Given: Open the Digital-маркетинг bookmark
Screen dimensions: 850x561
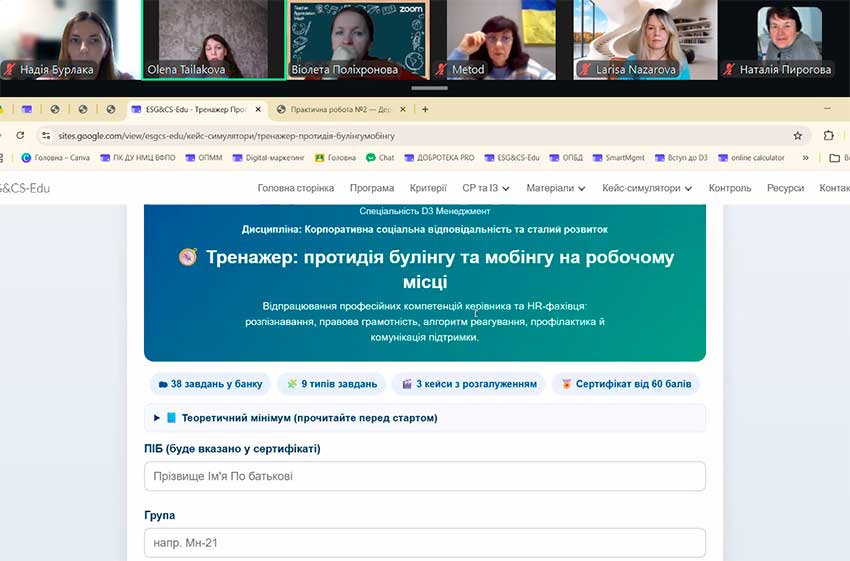Looking at the screenshot, I should point(268,158).
